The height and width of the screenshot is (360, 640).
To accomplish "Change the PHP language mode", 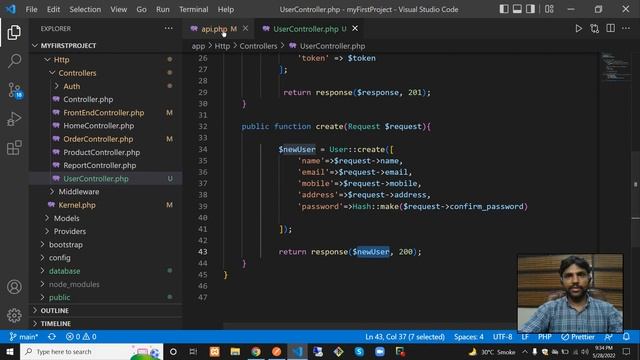I will tap(544, 337).
